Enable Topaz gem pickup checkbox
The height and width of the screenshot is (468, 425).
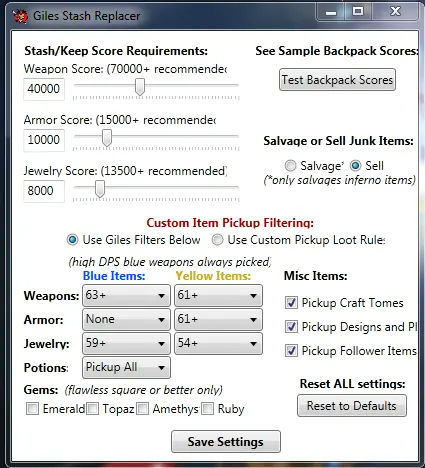92,409
